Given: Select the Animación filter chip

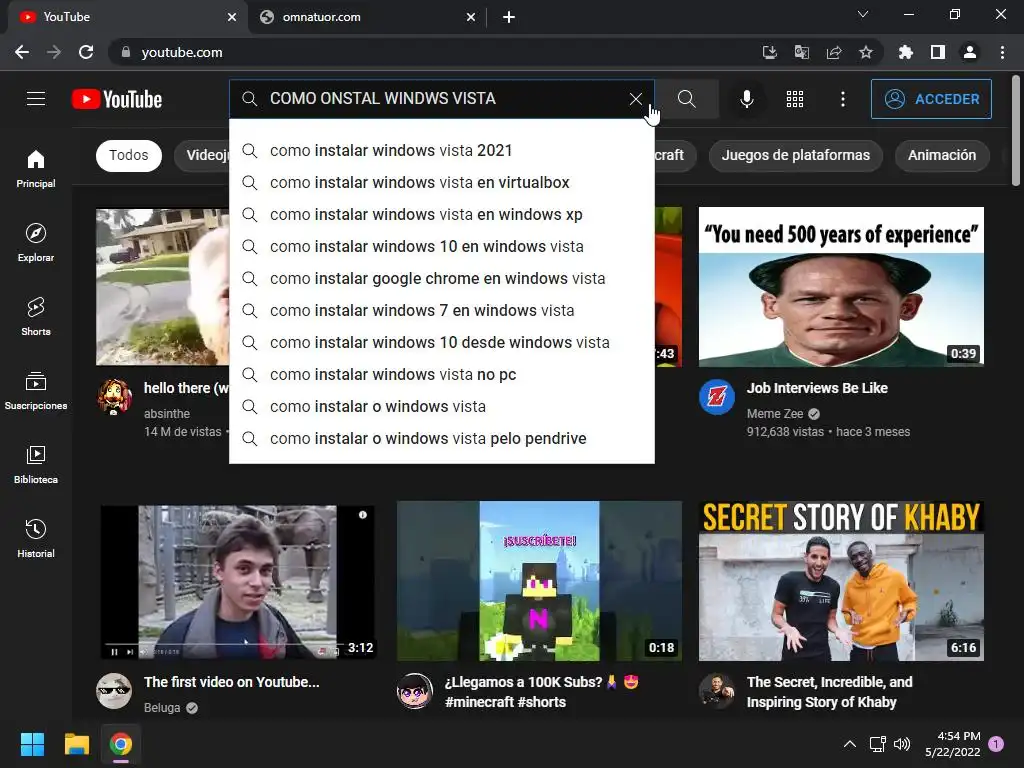Looking at the screenshot, I should pos(942,155).
